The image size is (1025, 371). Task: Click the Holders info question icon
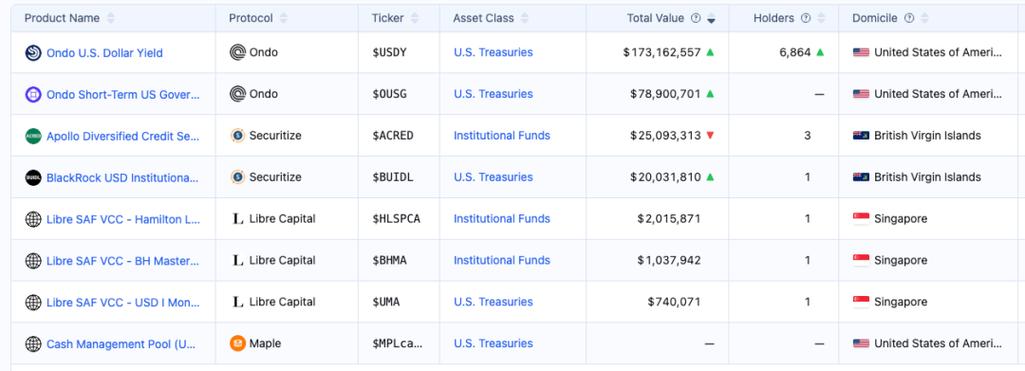pos(806,18)
